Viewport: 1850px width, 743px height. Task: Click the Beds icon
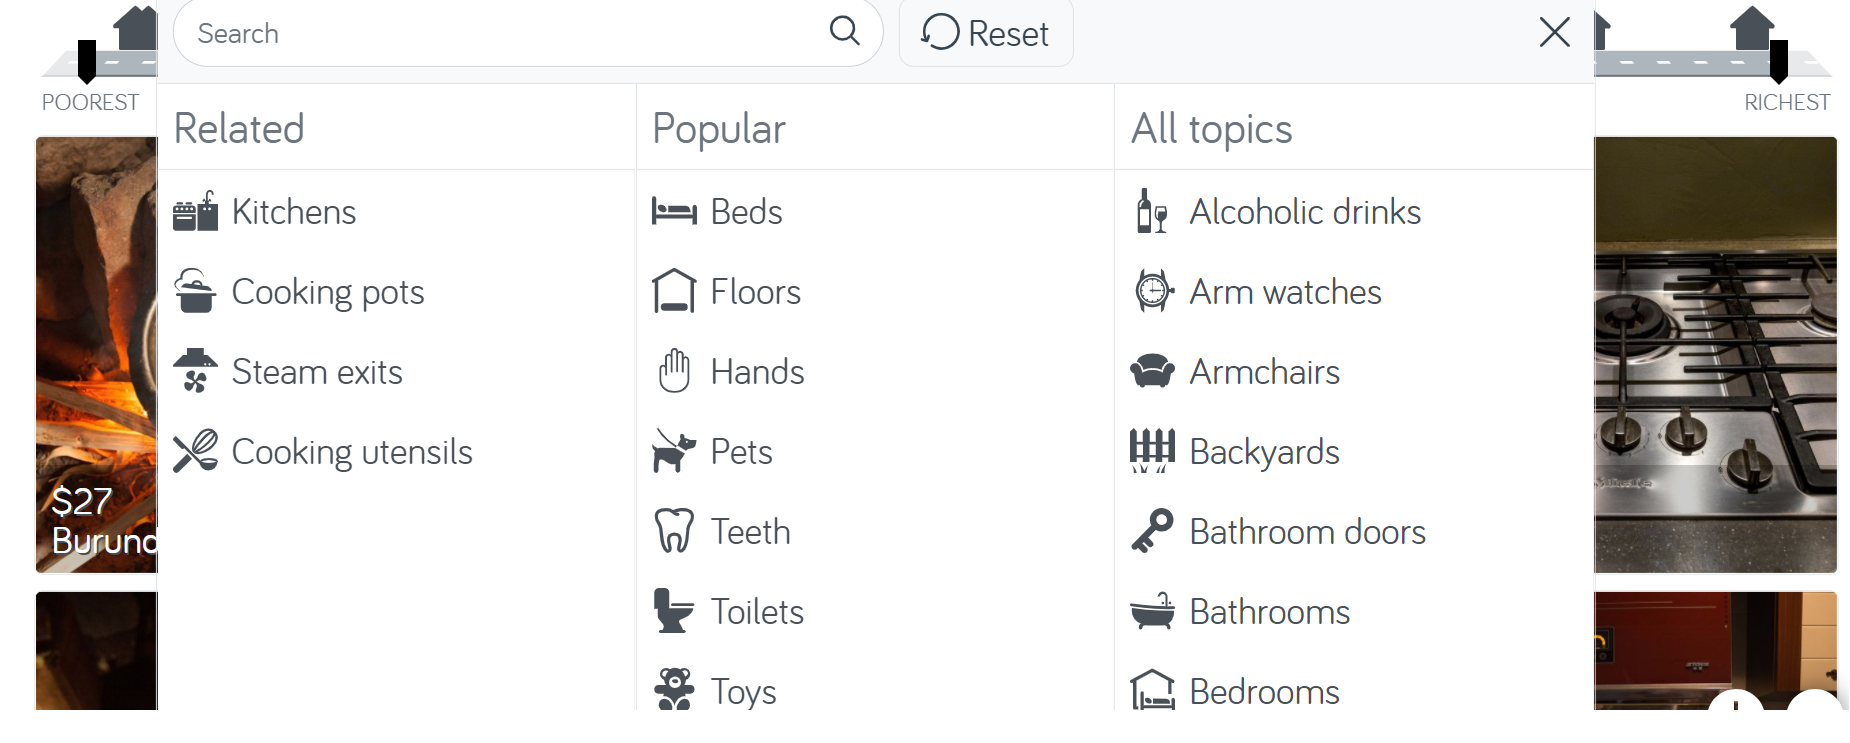pyautogui.click(x=674, y=212)
